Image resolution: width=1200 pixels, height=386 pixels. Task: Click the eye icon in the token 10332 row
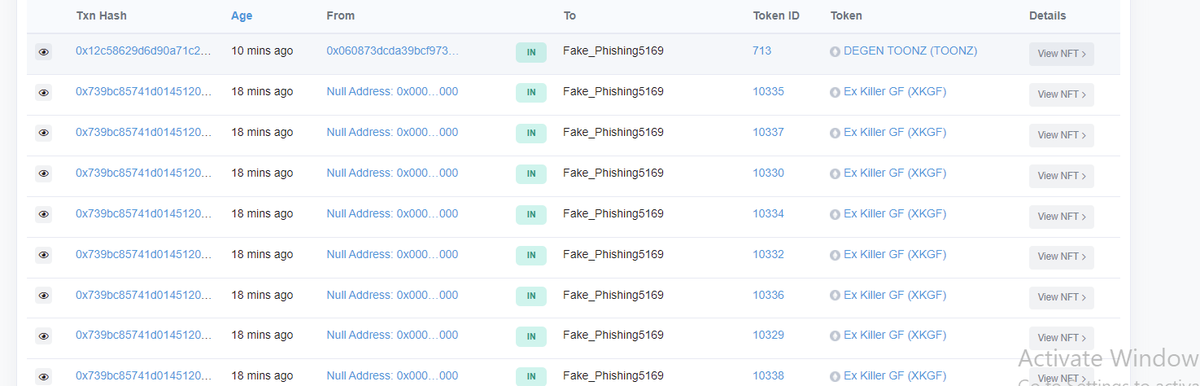tap(44, 255)
